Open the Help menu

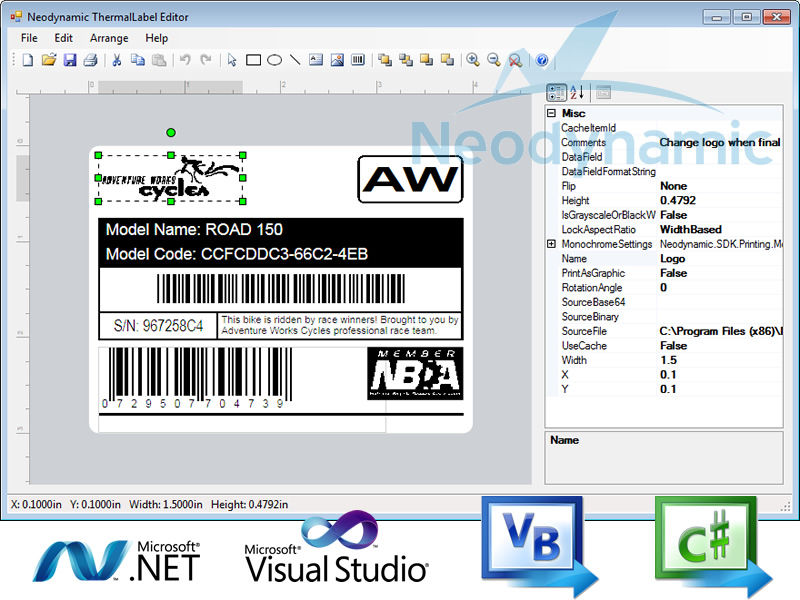pyautogui.click(x=156, y=38)
